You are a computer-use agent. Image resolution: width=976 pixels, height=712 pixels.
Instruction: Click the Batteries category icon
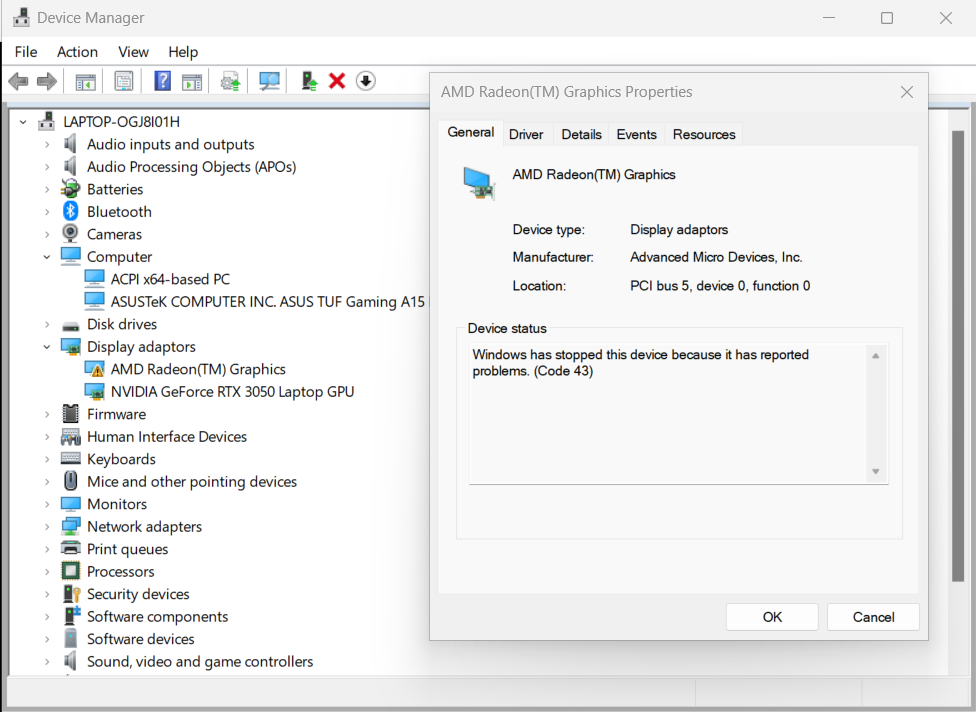tap(70, 189)
